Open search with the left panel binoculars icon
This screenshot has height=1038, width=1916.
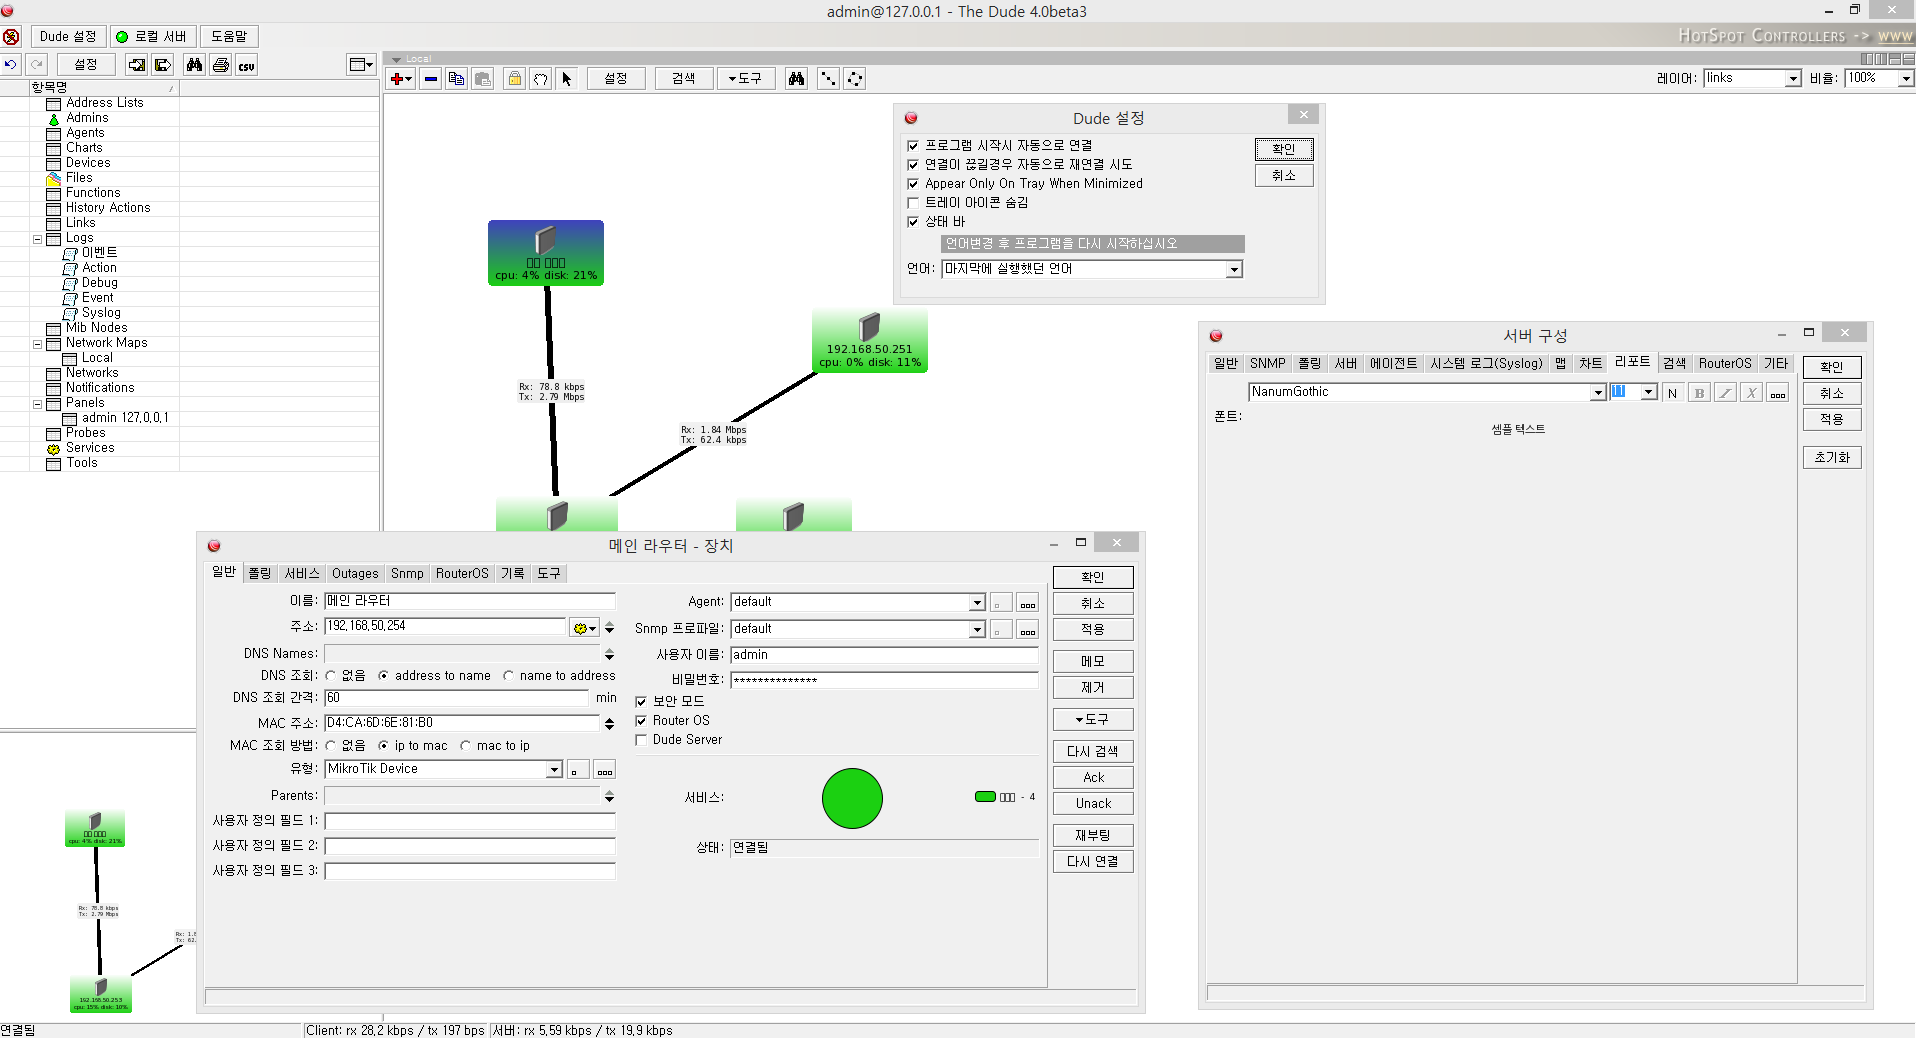[194, 65]
